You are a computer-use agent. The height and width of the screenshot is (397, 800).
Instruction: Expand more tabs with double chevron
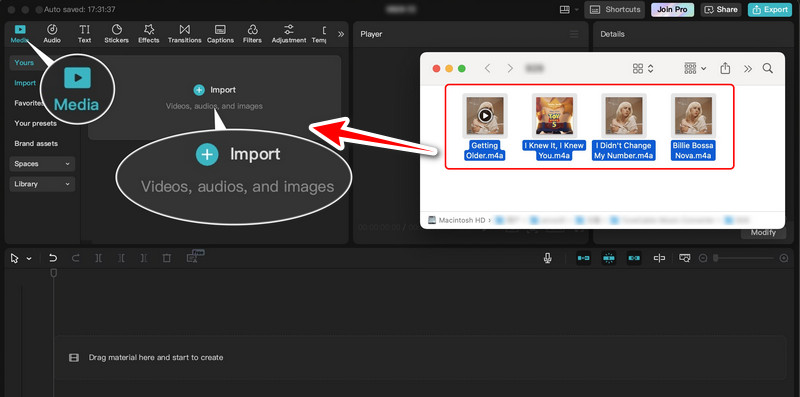click(x=341, y=34)
